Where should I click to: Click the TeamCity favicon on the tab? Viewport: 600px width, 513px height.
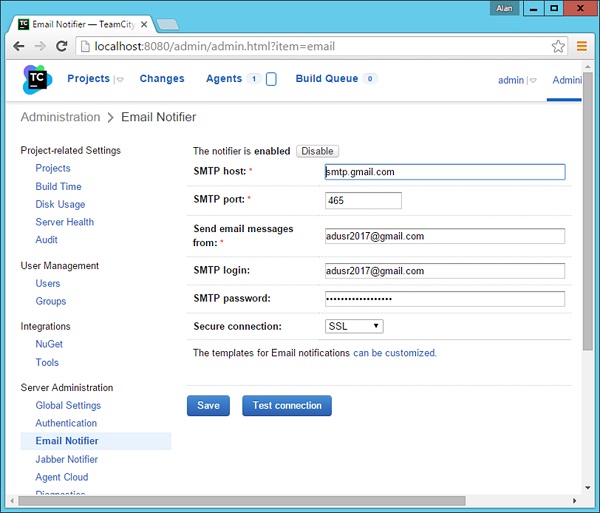pyautogui.click(x=24, y=24)
